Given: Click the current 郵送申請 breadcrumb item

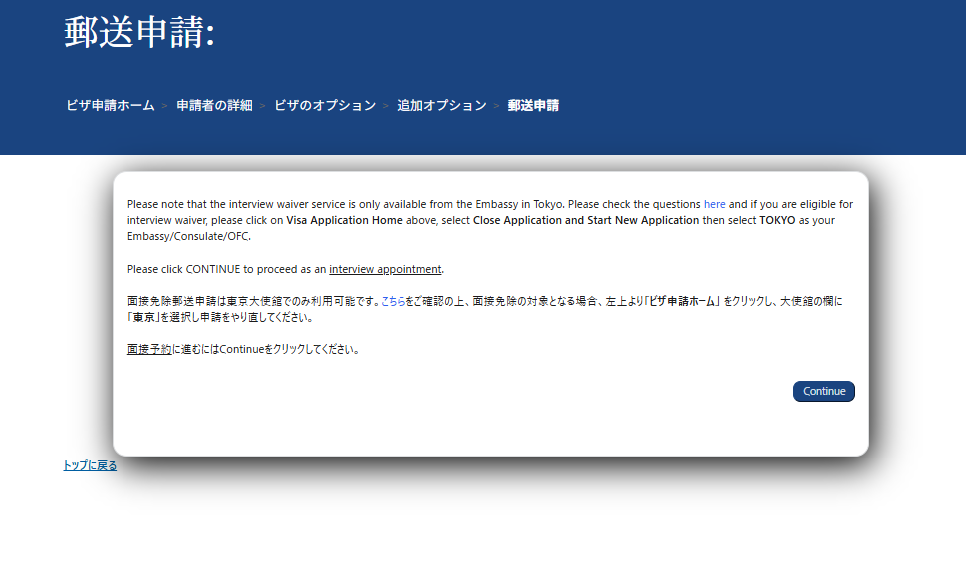Looking at the screenshot, I should coord(533,105).
